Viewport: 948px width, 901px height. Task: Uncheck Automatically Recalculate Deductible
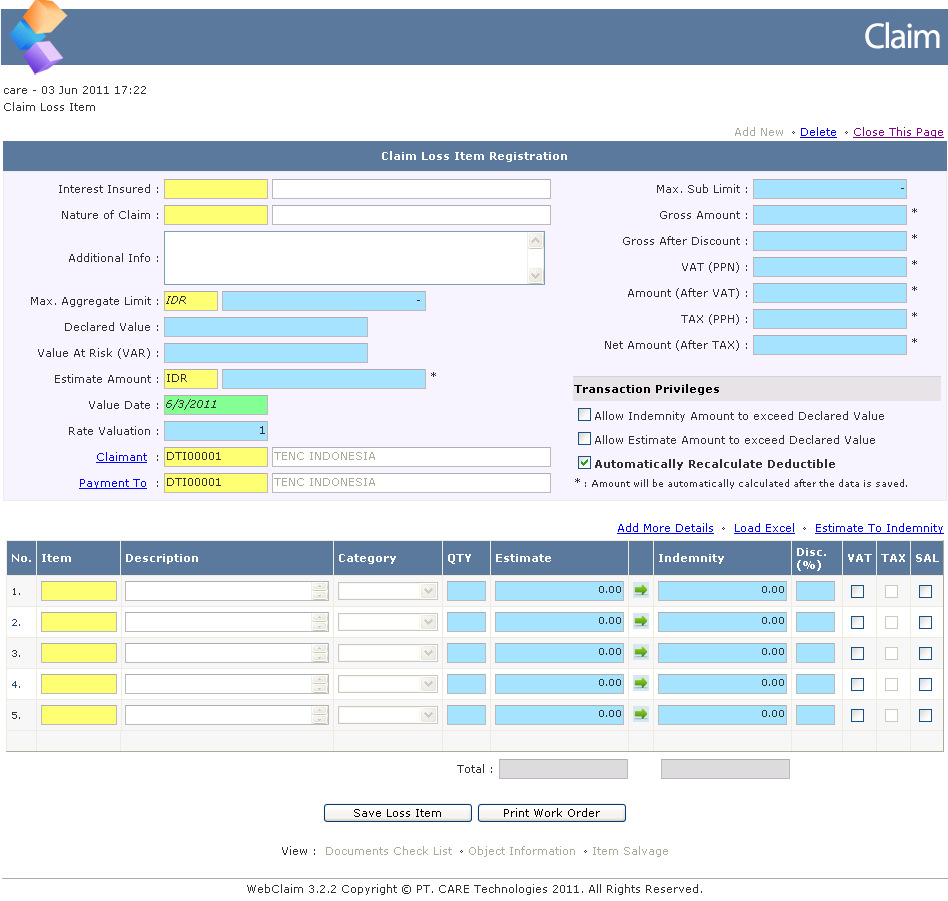tap(584, 463)
